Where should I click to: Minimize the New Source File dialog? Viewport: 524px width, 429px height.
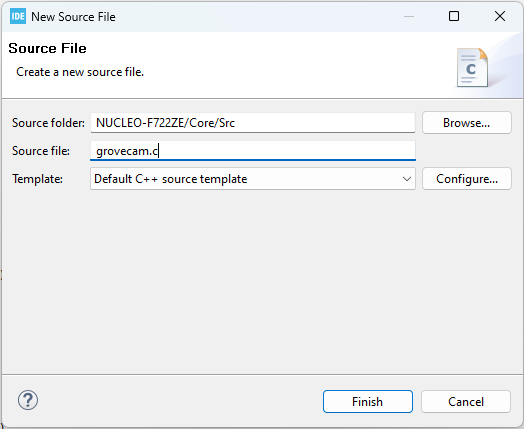coord(409,16)
